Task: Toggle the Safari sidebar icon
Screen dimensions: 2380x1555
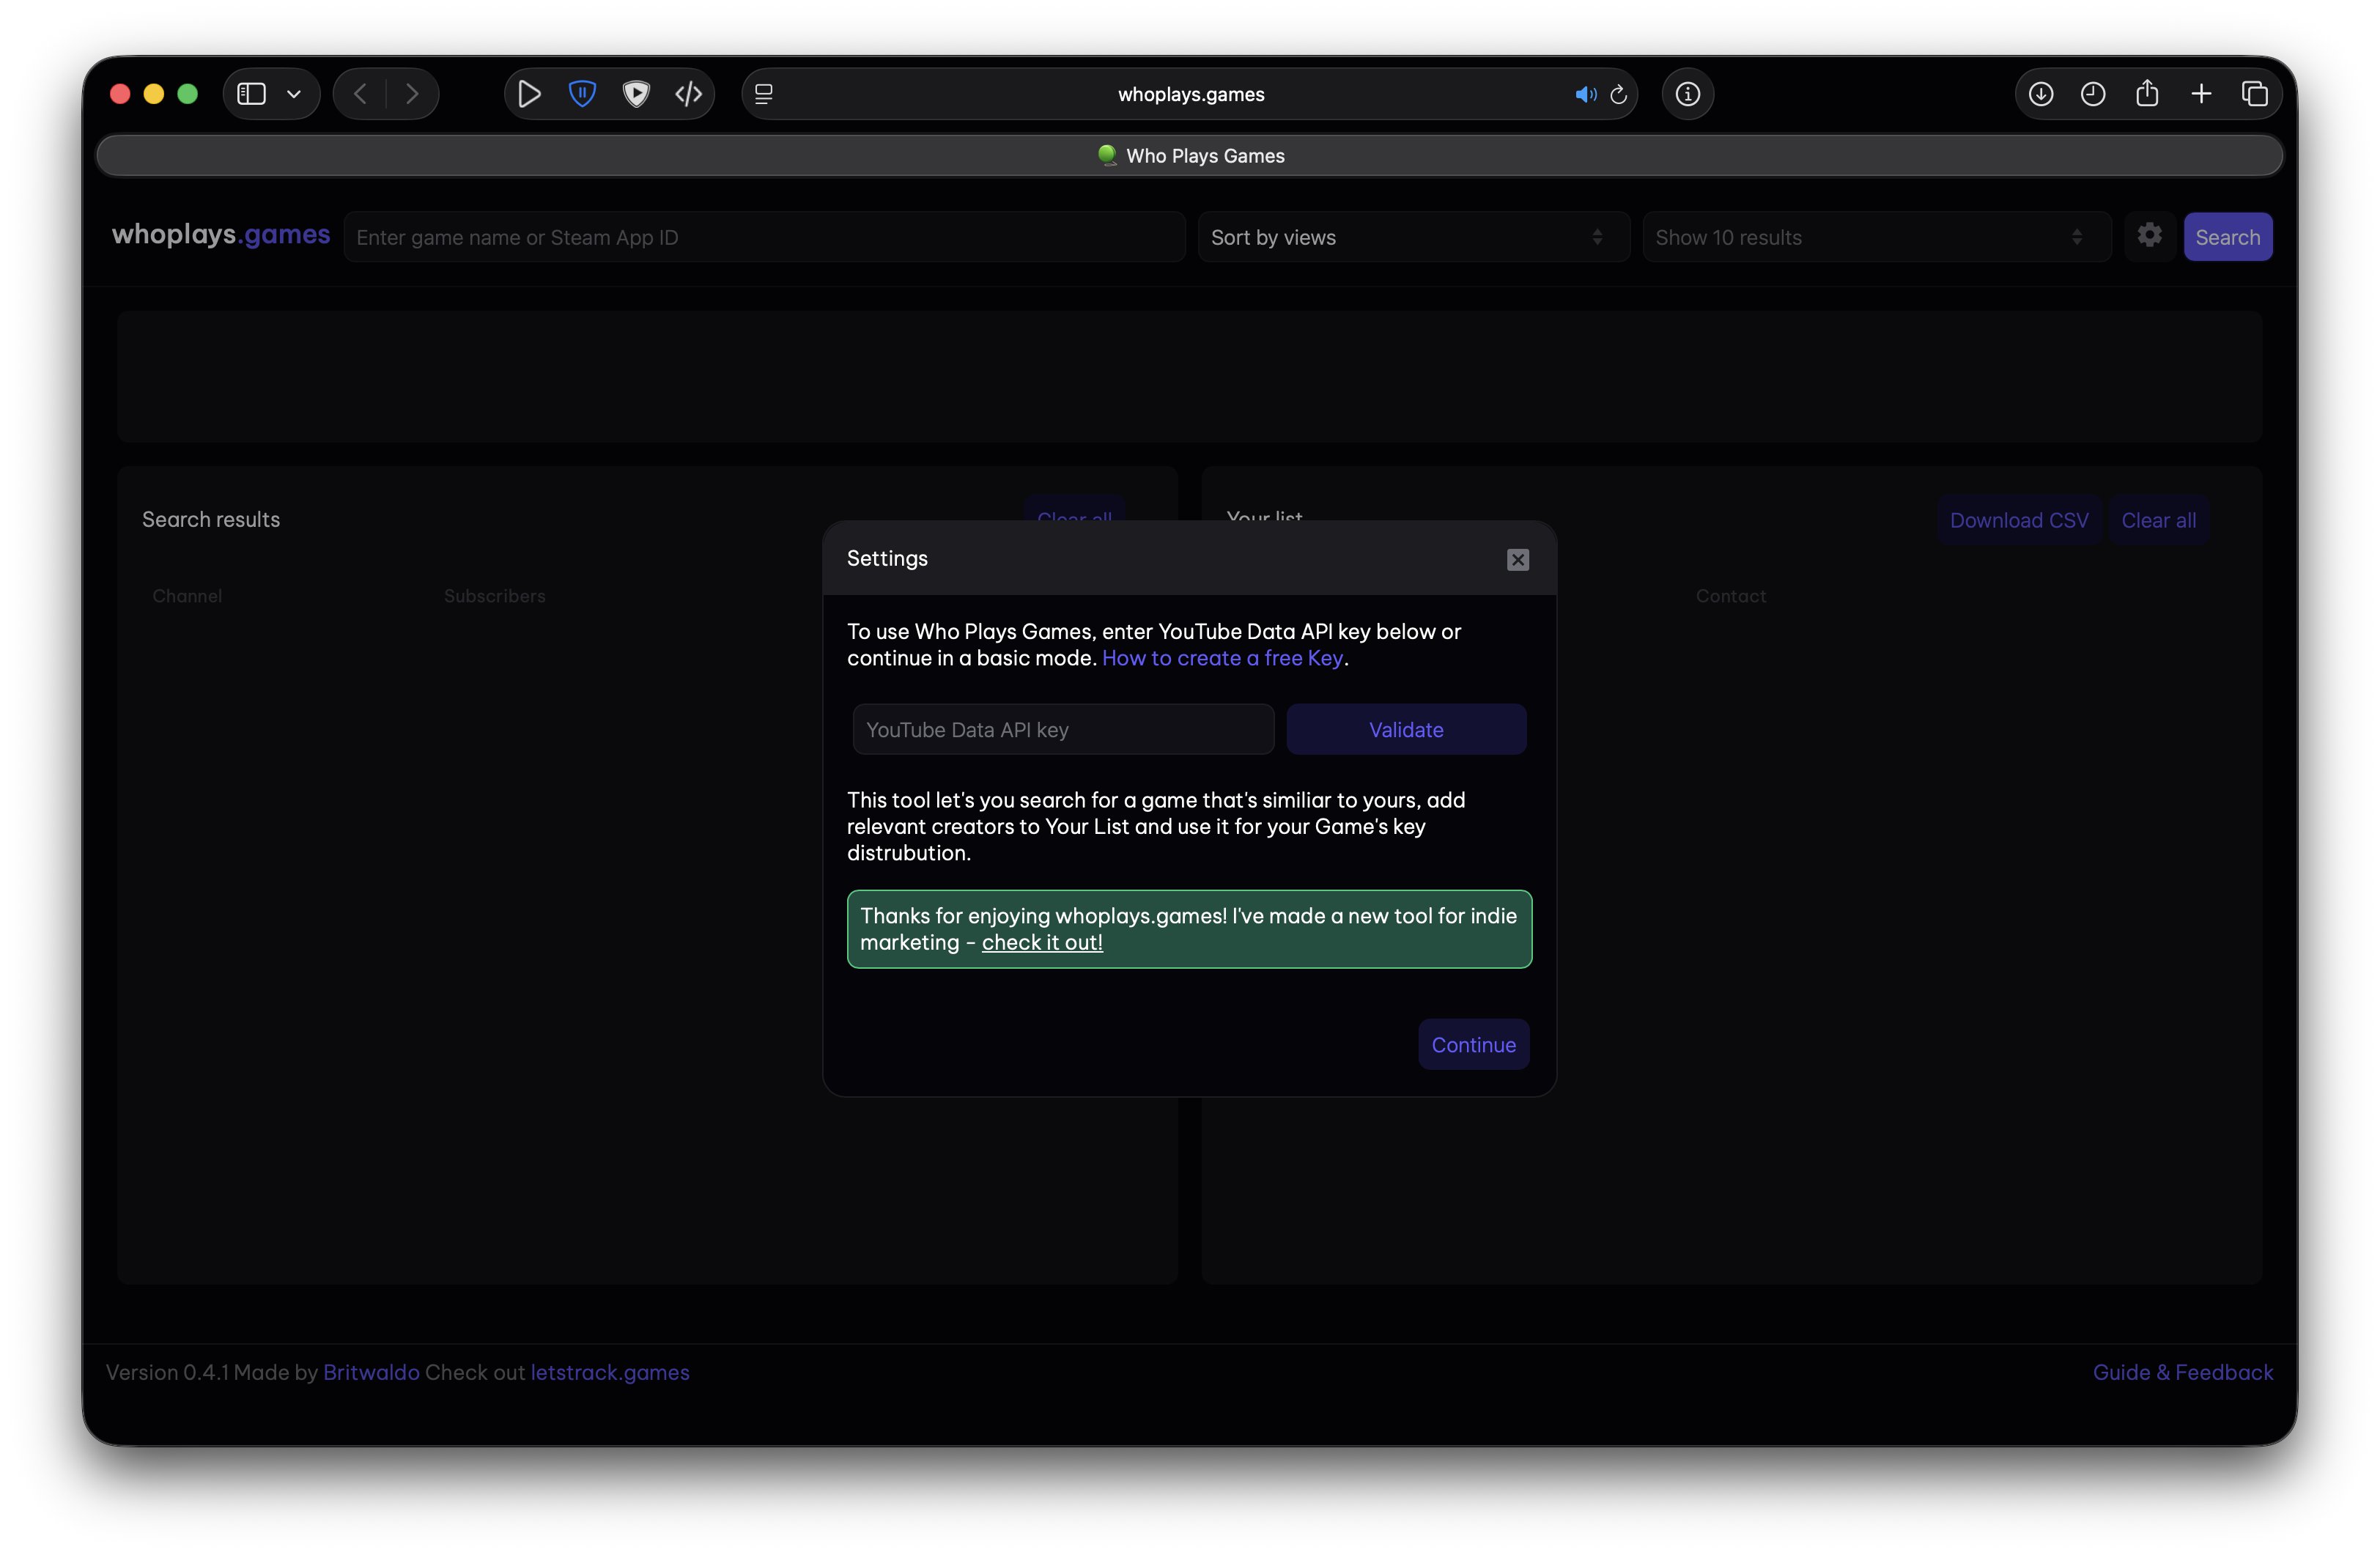Action: point(251,94)
